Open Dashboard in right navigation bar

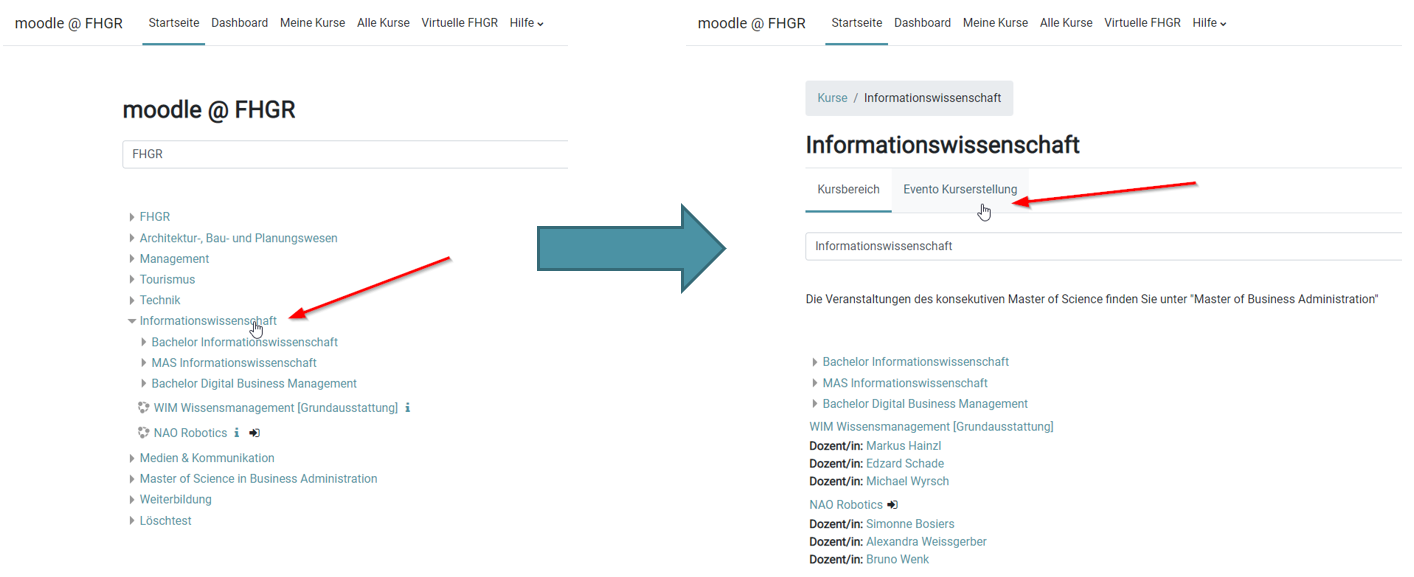point(923,23)
